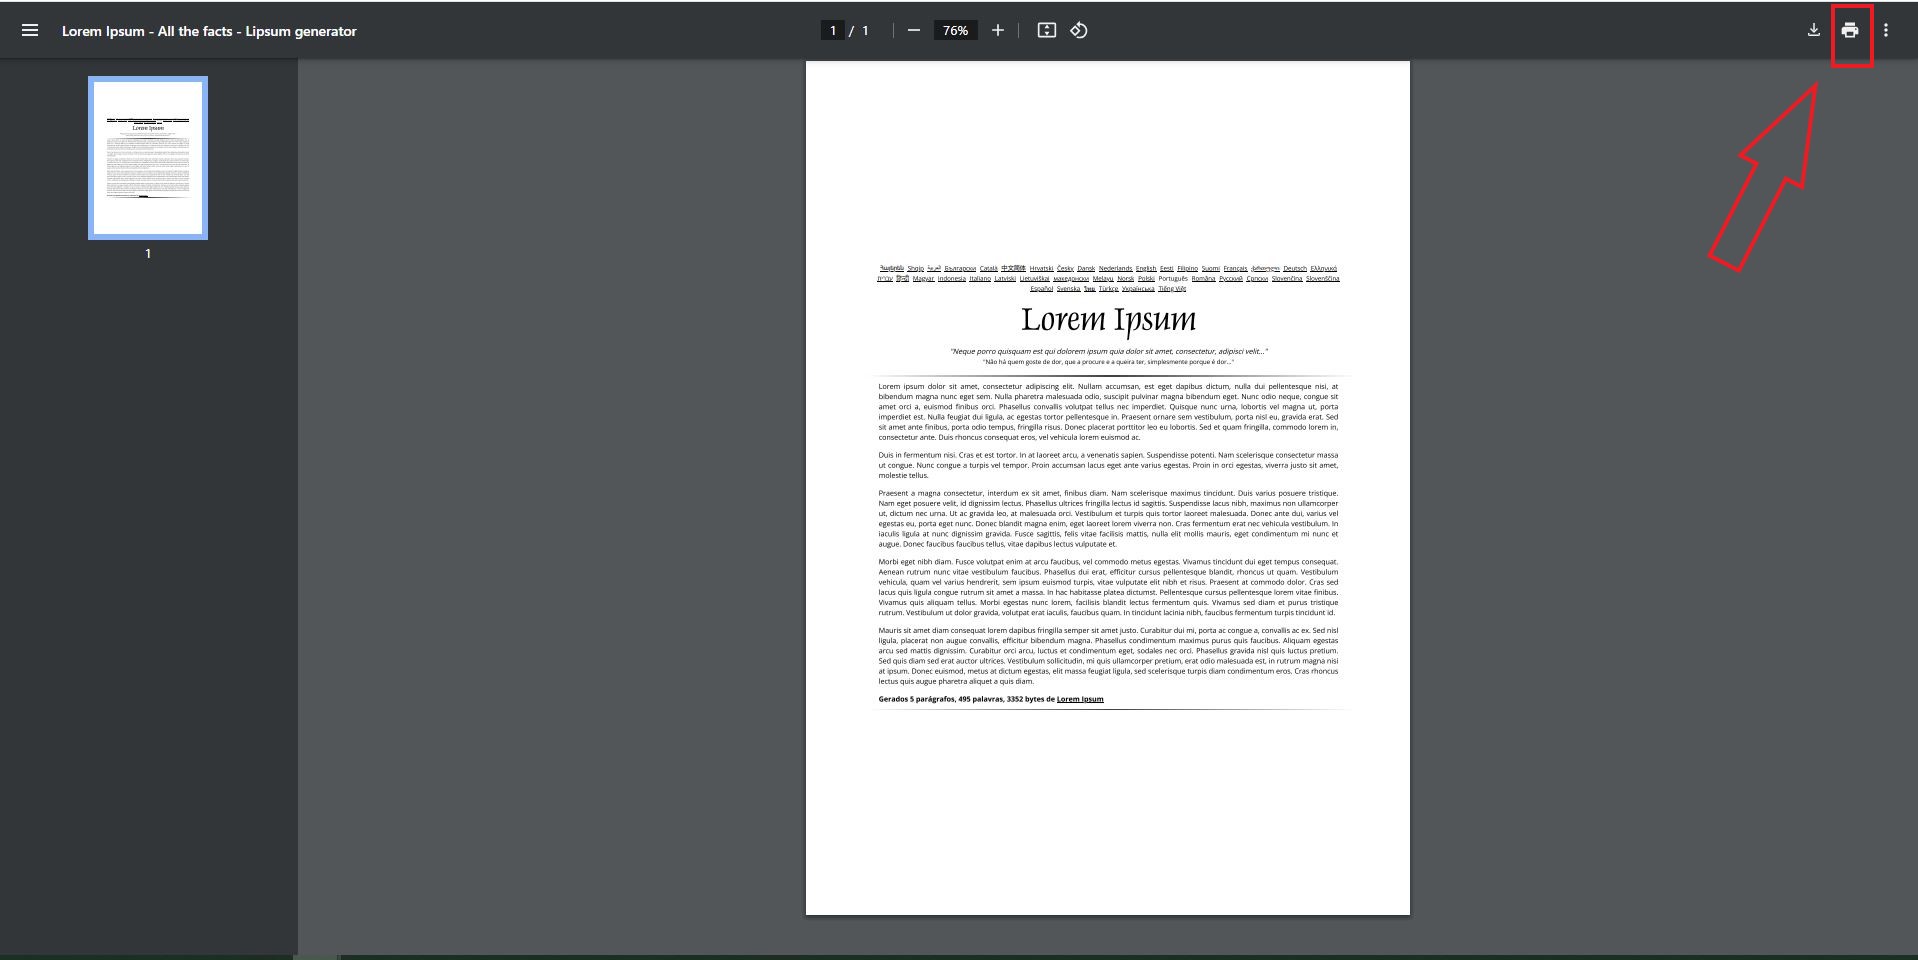1918x960 pixels.
Task: Click the 'Neque porro quisquam' italic quote
Action: click(1108, 351)
